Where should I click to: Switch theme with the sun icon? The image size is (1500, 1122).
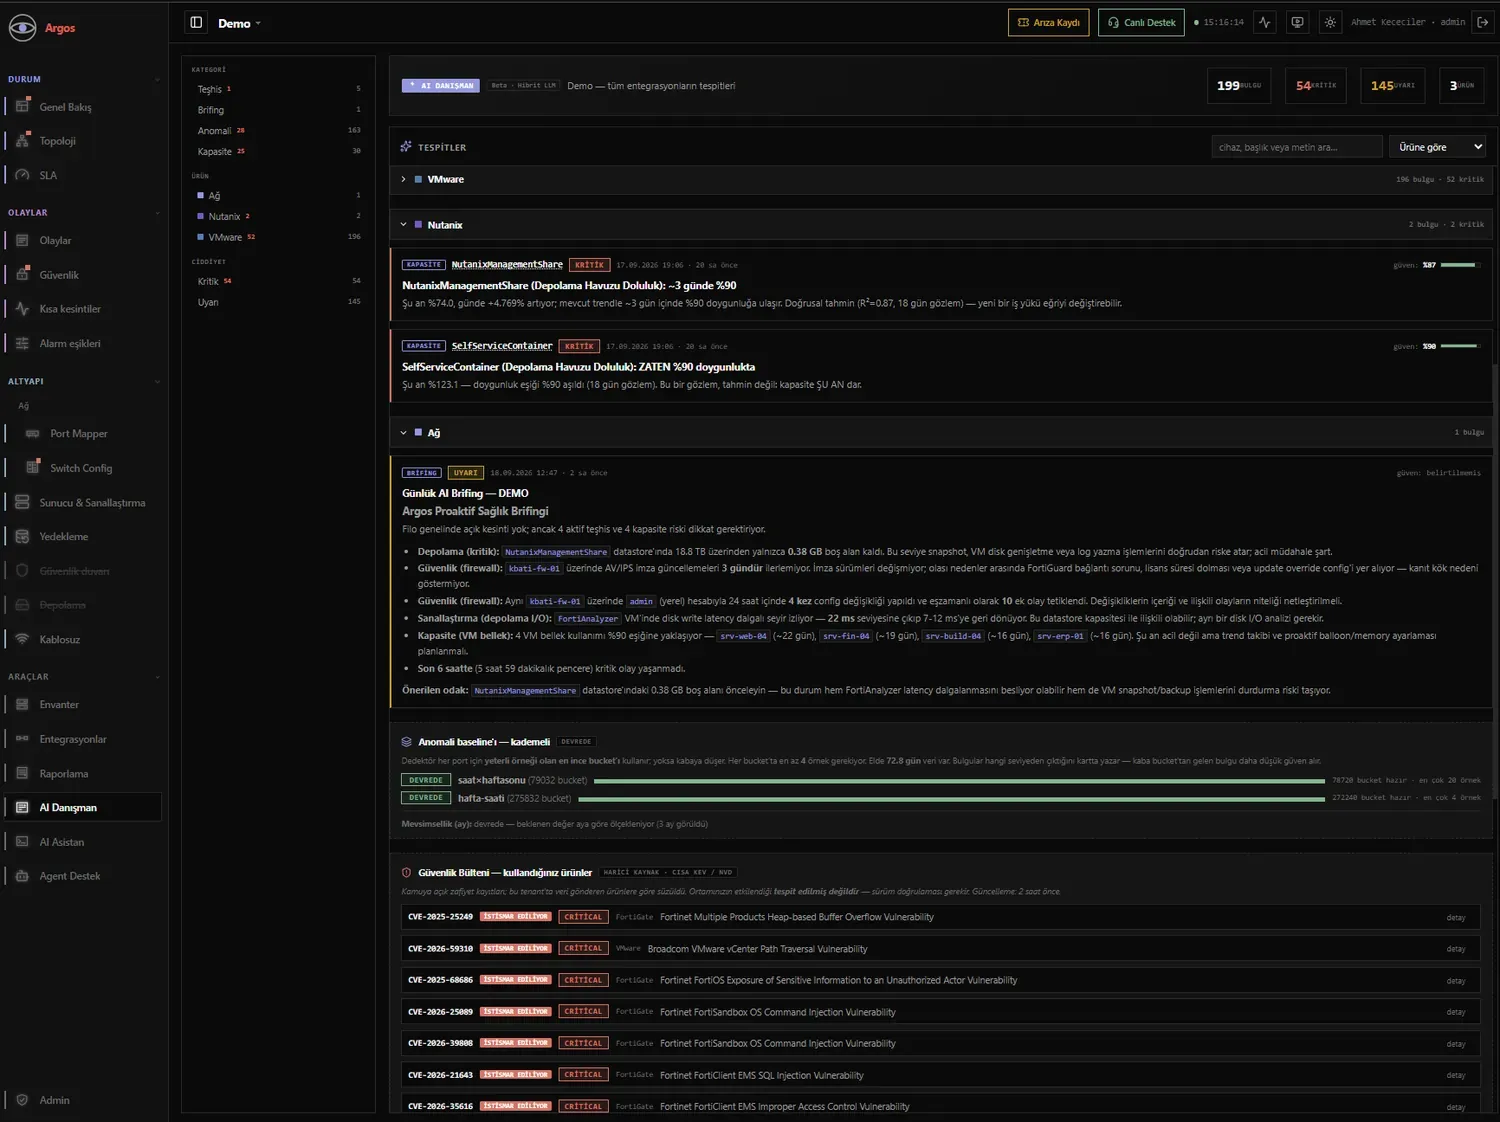[1330, 23]
